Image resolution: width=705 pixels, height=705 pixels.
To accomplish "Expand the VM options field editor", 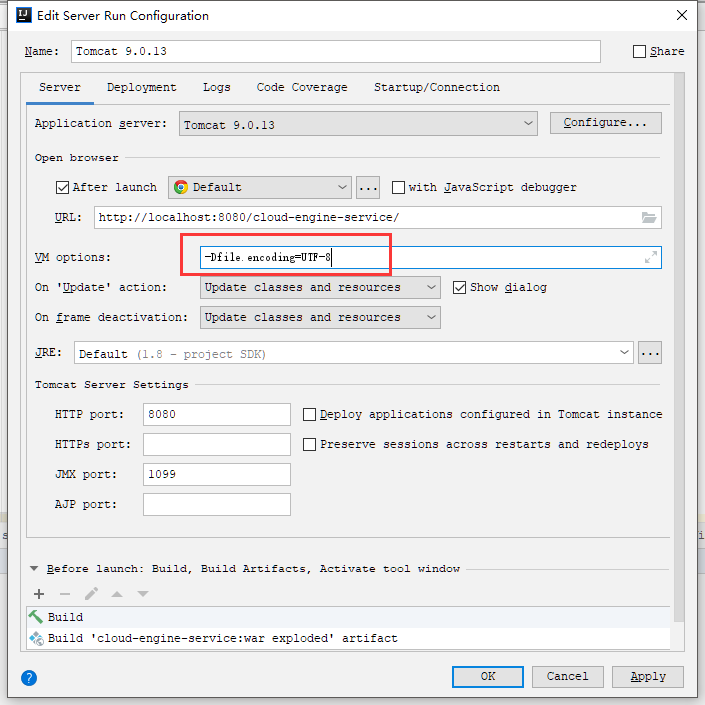I will tap(651, 257).
